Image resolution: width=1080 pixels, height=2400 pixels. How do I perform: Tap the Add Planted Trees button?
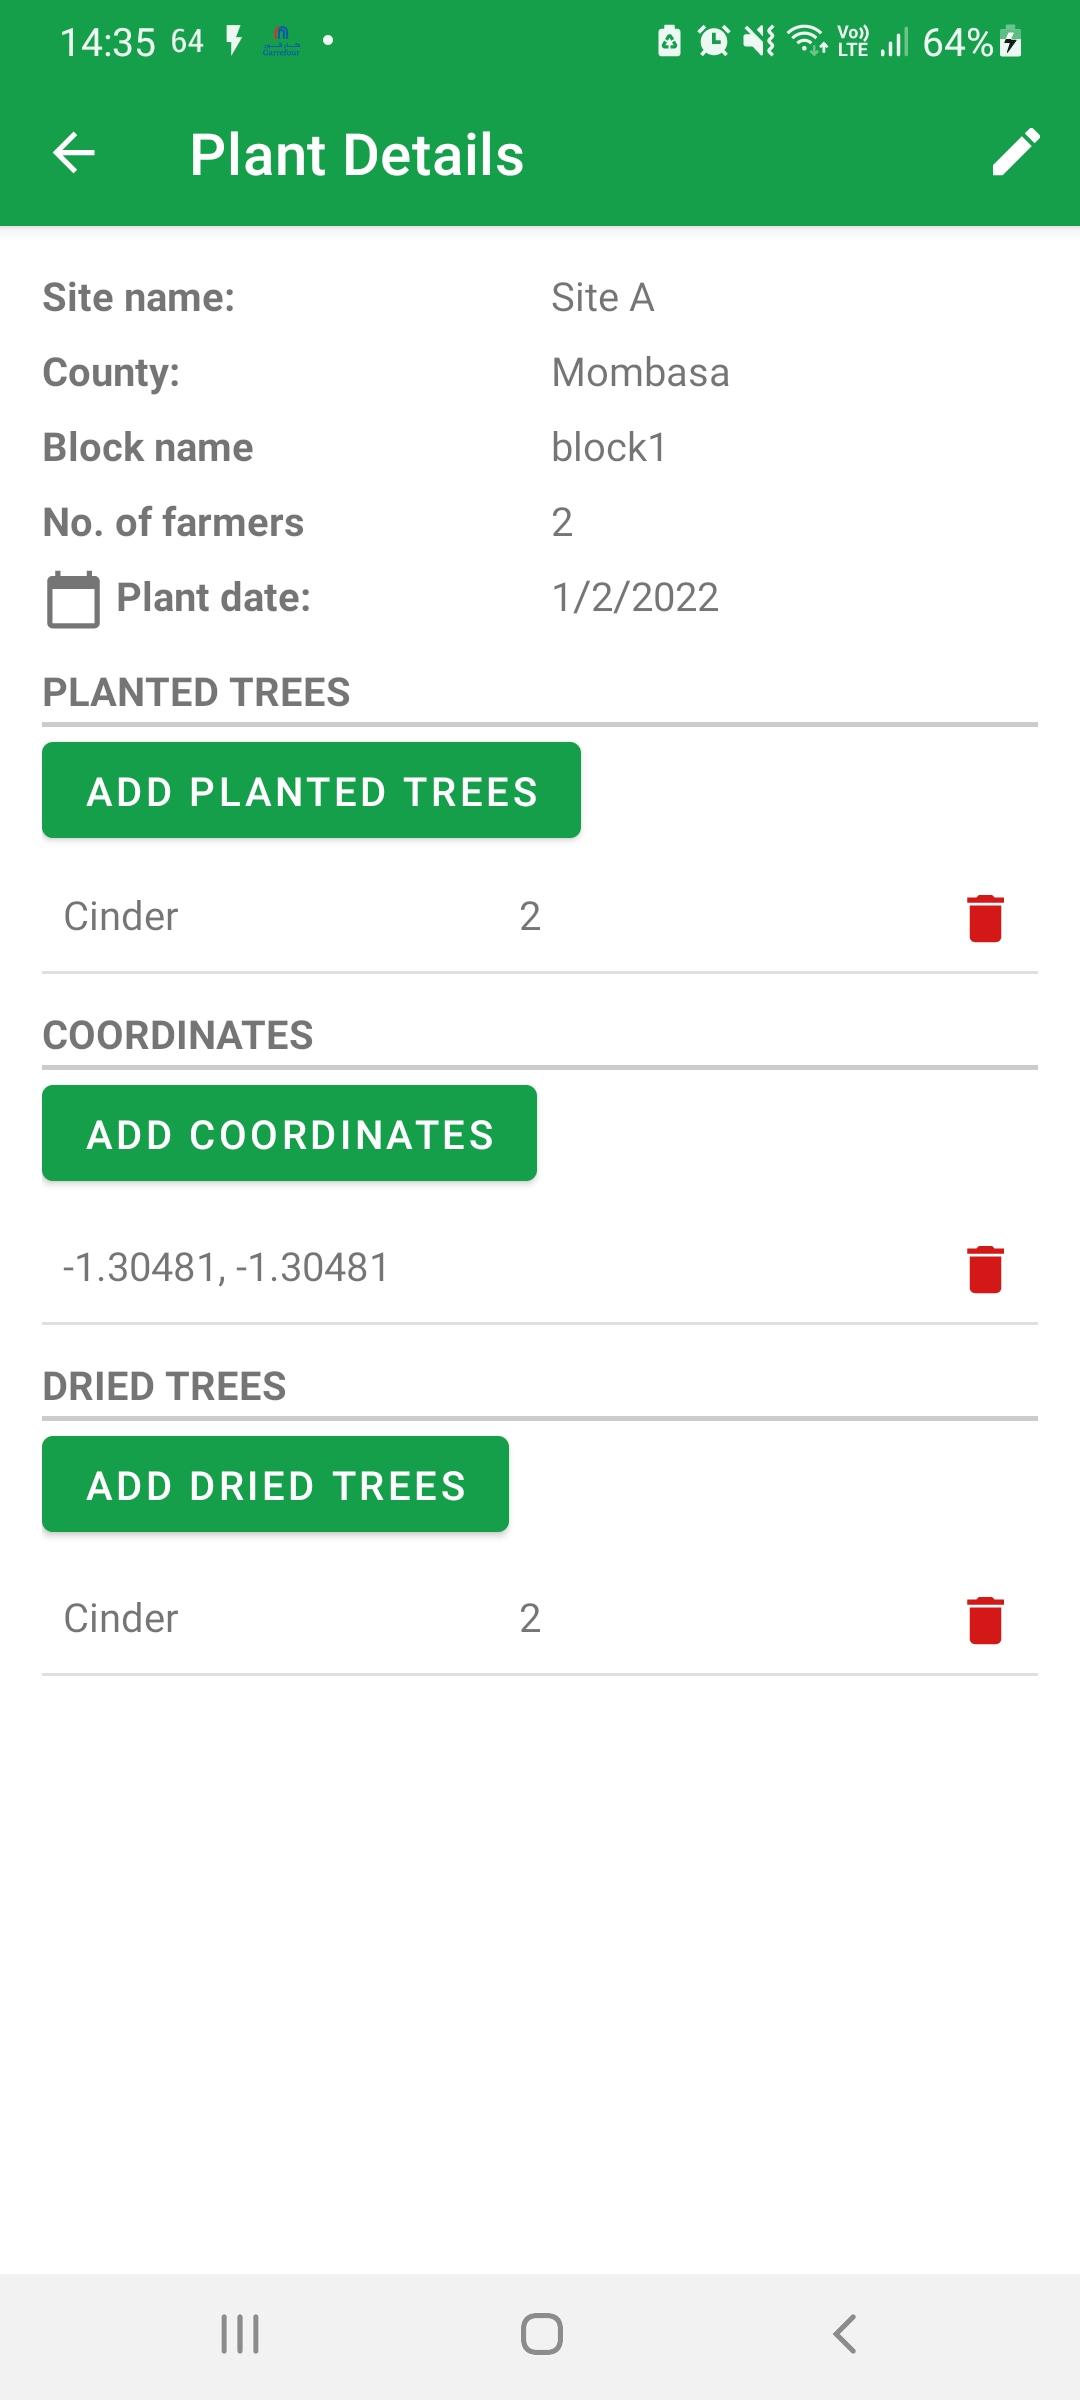311,790
